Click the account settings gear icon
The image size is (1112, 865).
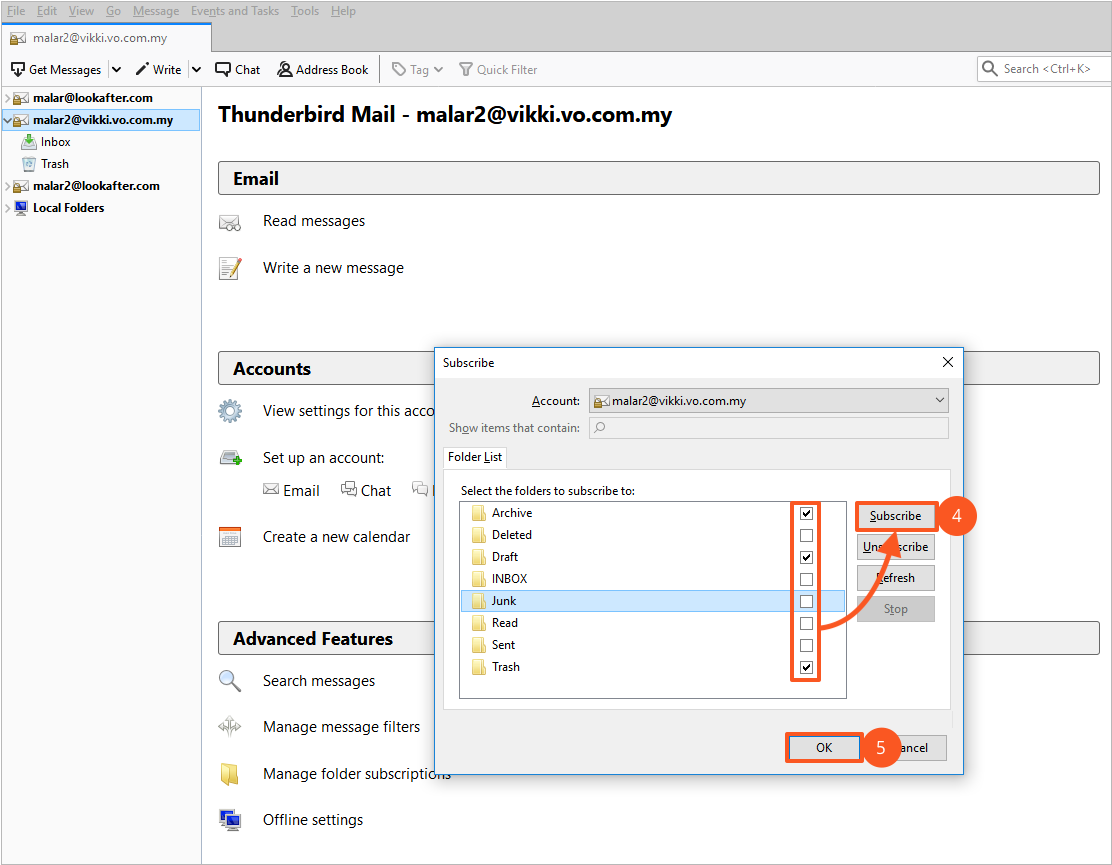point(230,411)
